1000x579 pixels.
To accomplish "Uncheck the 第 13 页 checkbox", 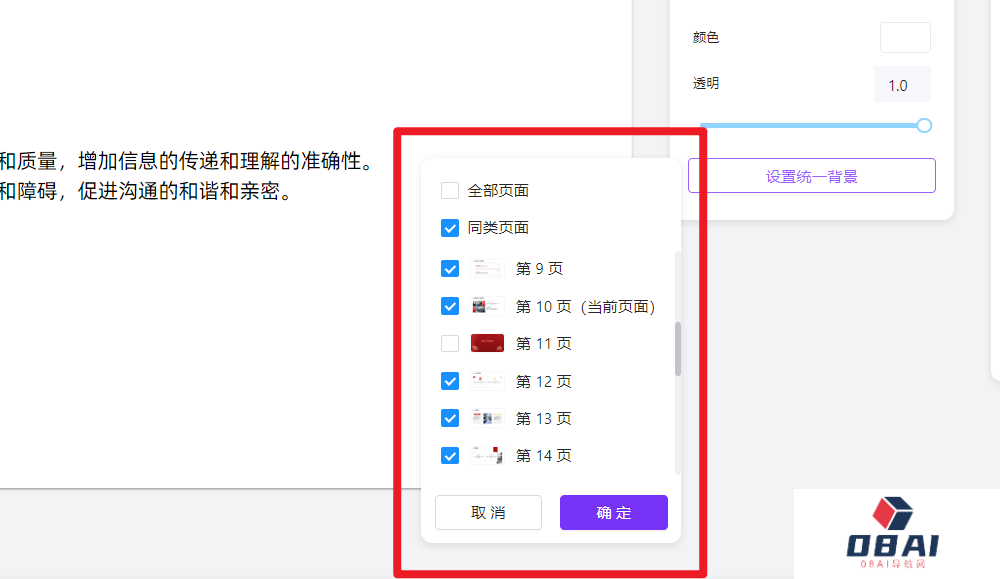I will point(449,418).
